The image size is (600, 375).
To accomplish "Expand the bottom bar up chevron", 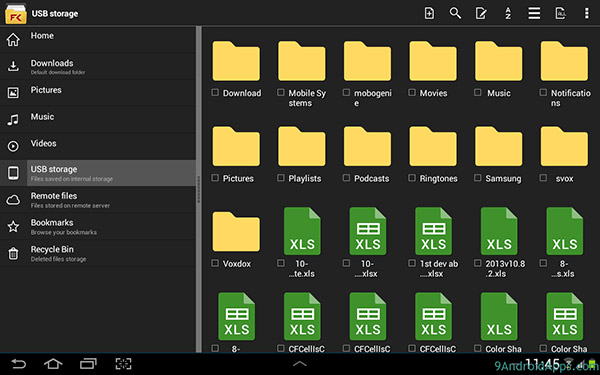I will 300,364.
